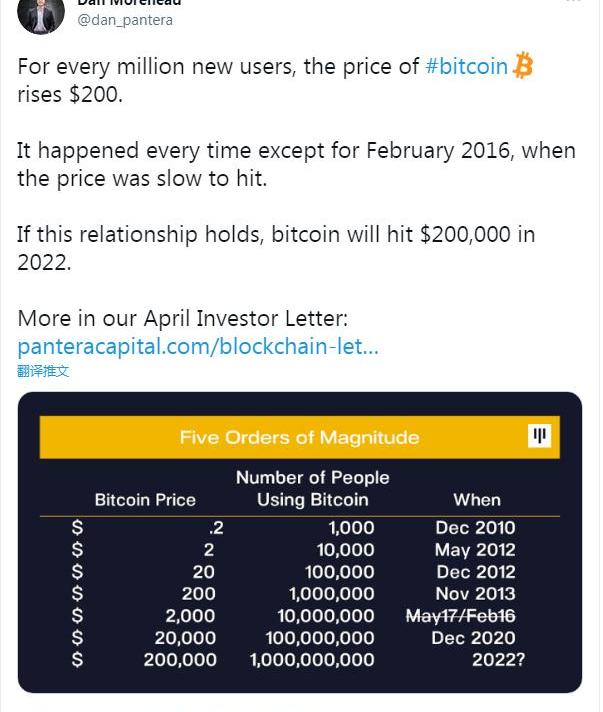This screenshot has height=712, width=603.
Task: Click the yellow Five Orders of Magnitude banner
Action: [300, 437]
